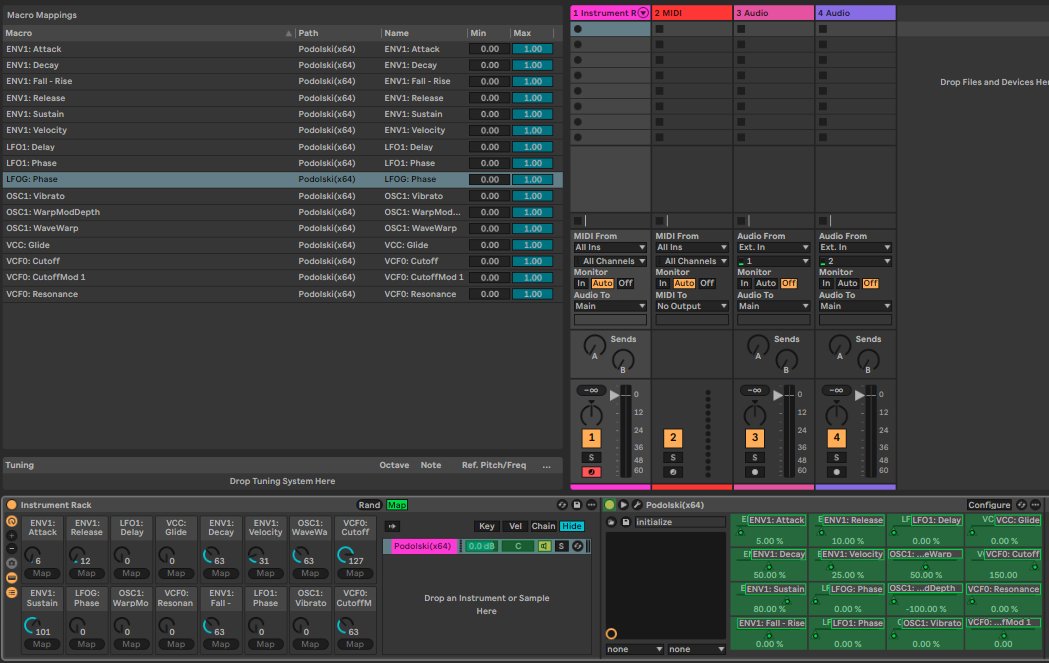Screen dimensions: 1049x663
Task: Open track 4 Audio To Main dropdown
Action: pyautogui.click(x=855, y=306)
